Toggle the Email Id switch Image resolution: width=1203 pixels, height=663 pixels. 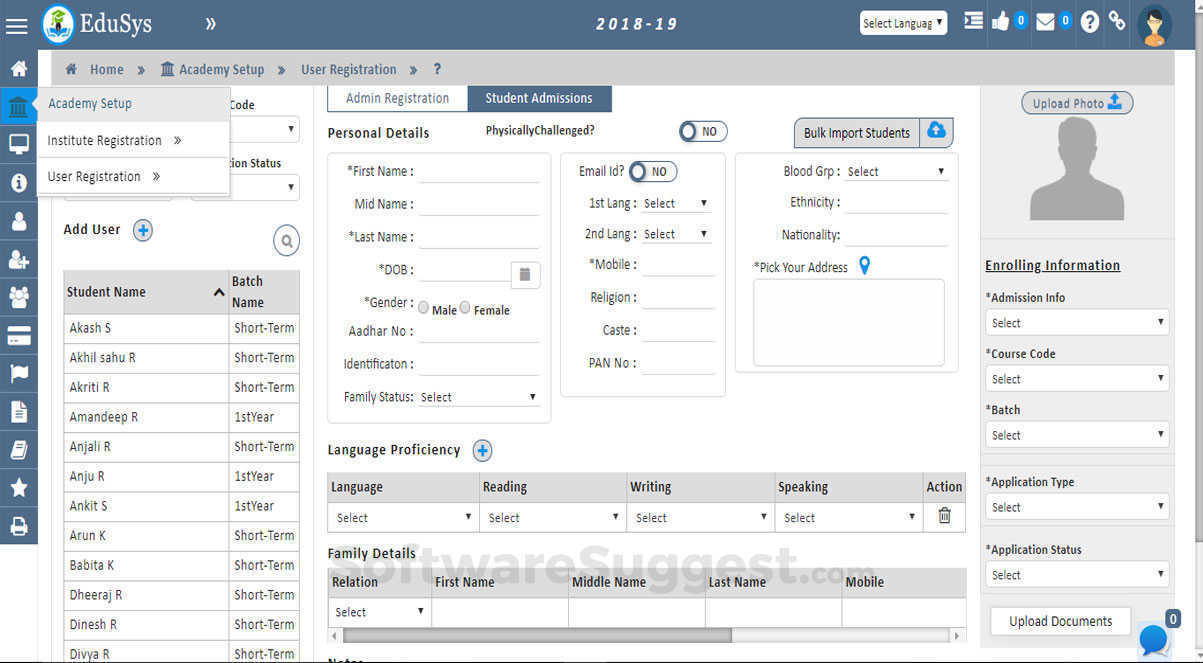(653, 172)
